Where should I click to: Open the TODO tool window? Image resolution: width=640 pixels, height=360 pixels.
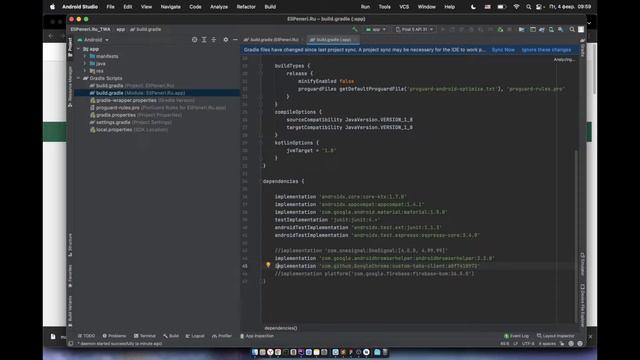tap(87, 336)
